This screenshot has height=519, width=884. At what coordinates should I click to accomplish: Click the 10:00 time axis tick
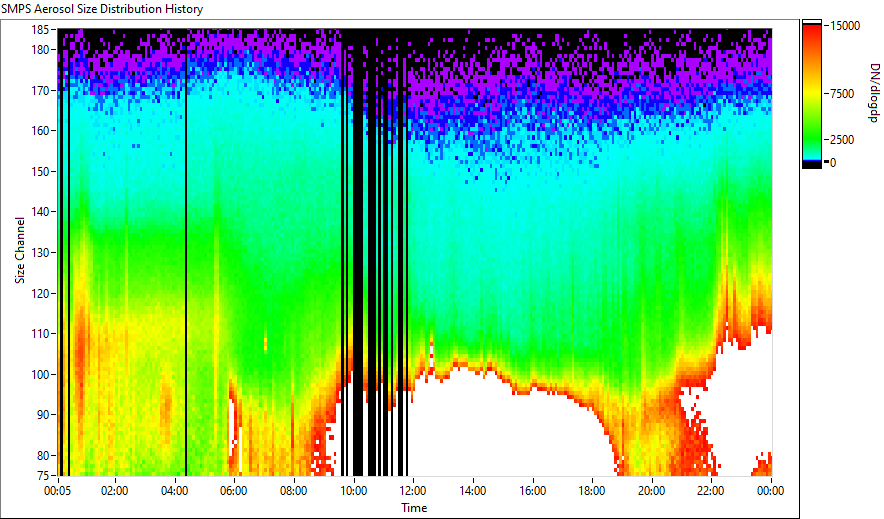point(353,491)
